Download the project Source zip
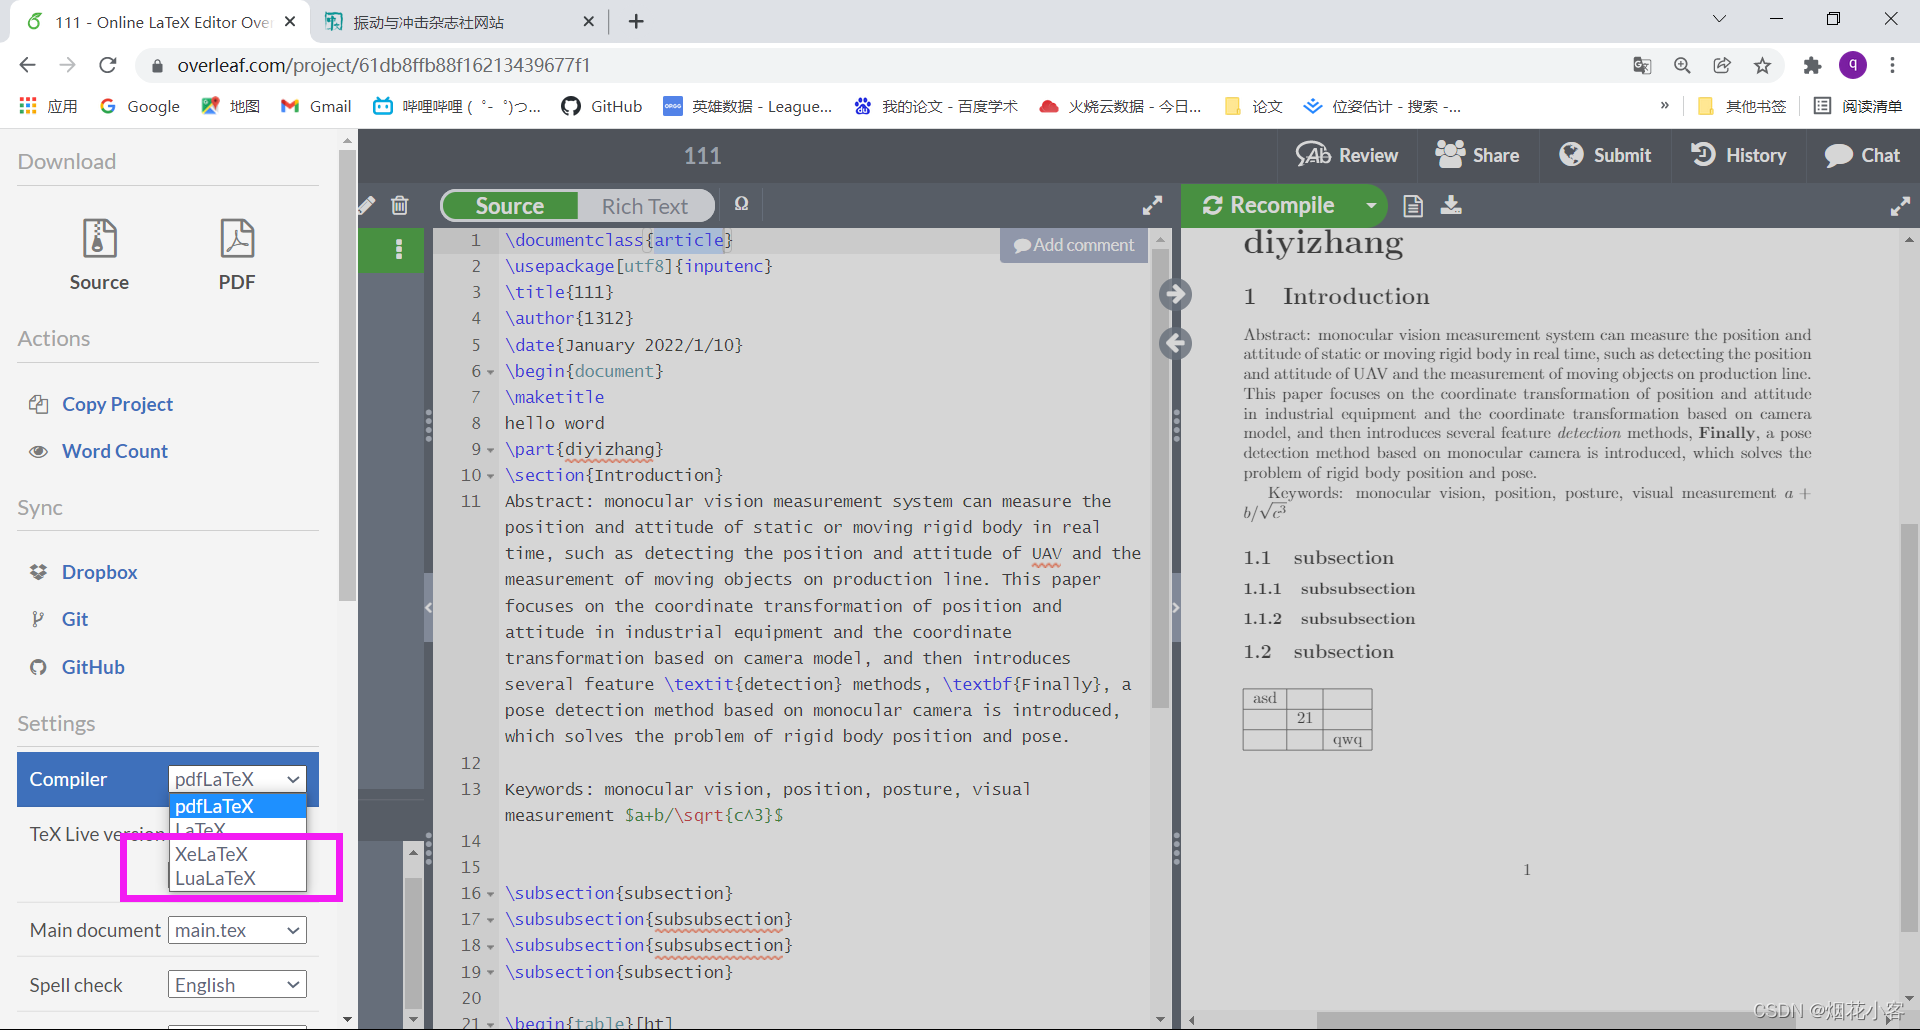The width and height of the screenshot is (1920, 1030). (99, 255)
